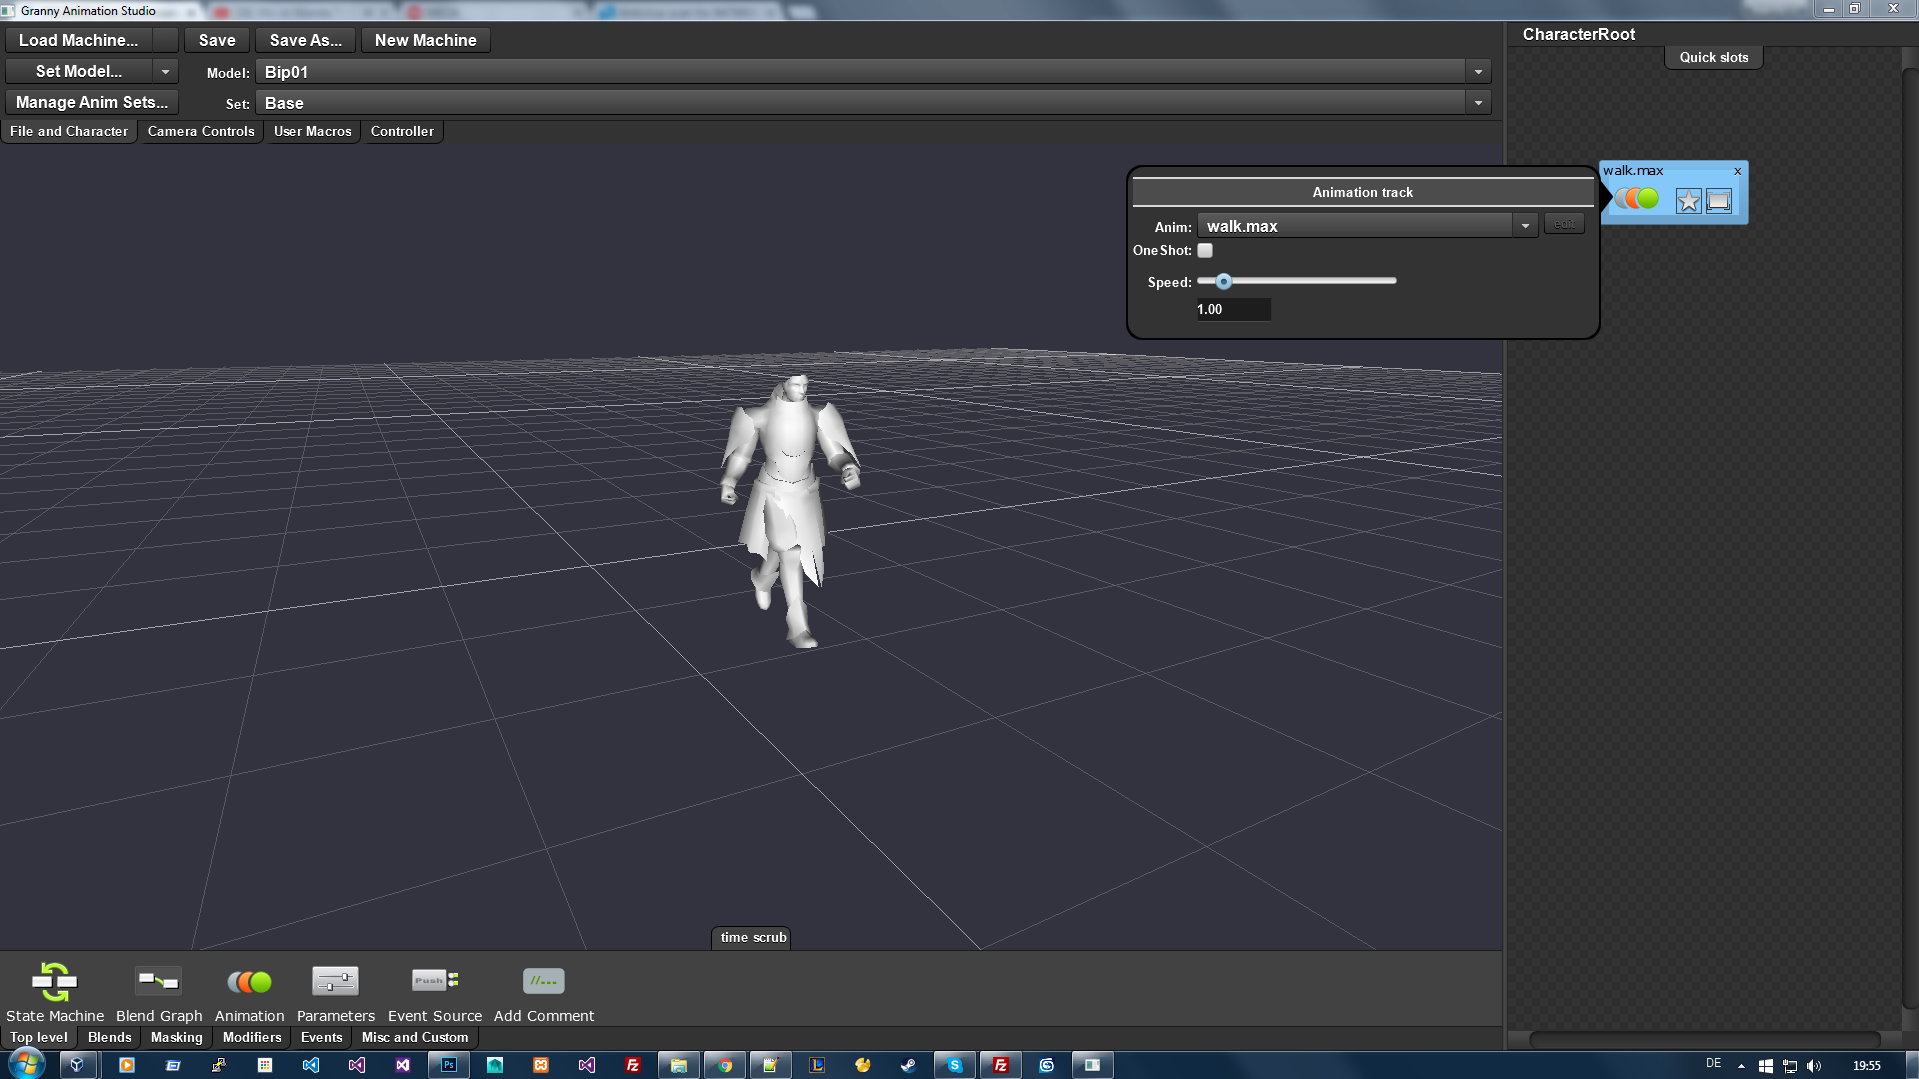Switch to Camera Controls tab
The height and width of the screenshot is (1079, 1919).
click(x=201, y=131)
